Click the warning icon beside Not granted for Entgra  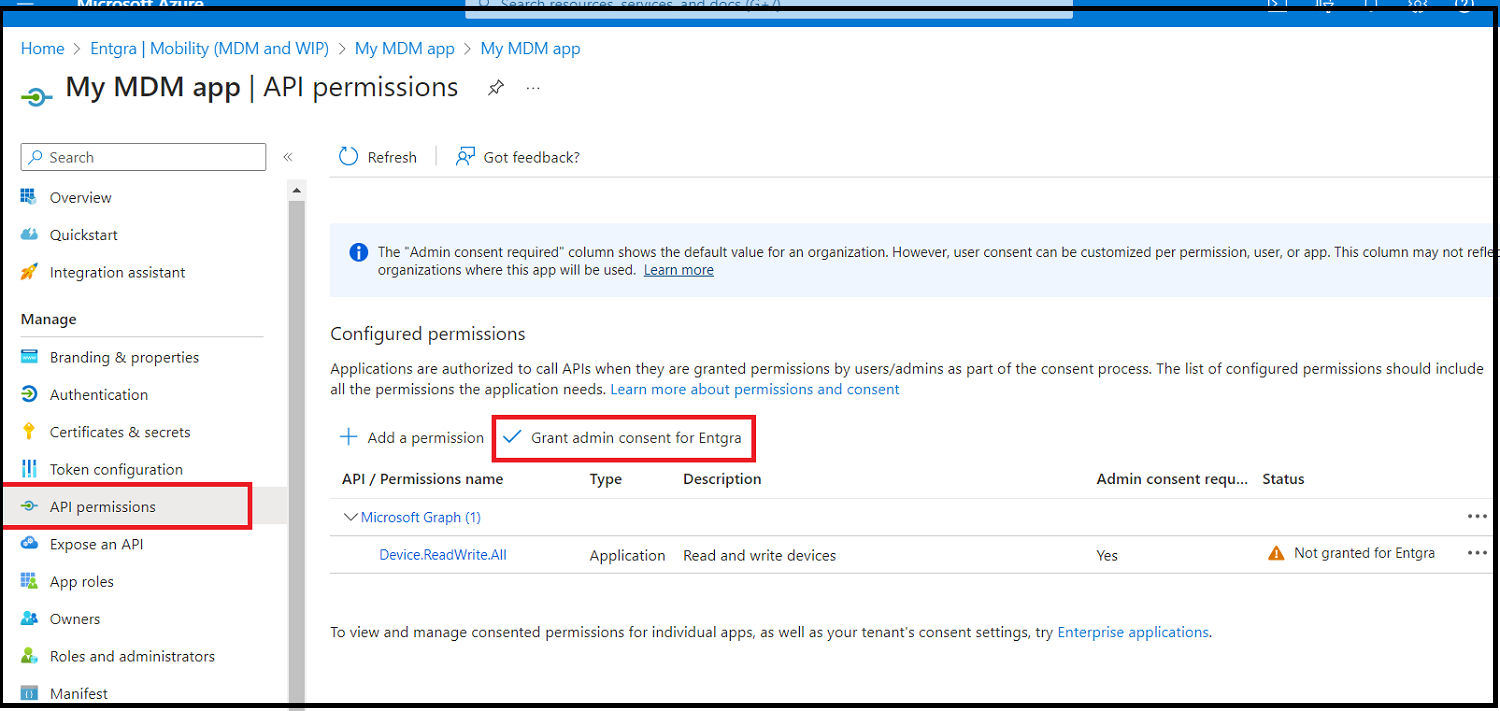1276,553
